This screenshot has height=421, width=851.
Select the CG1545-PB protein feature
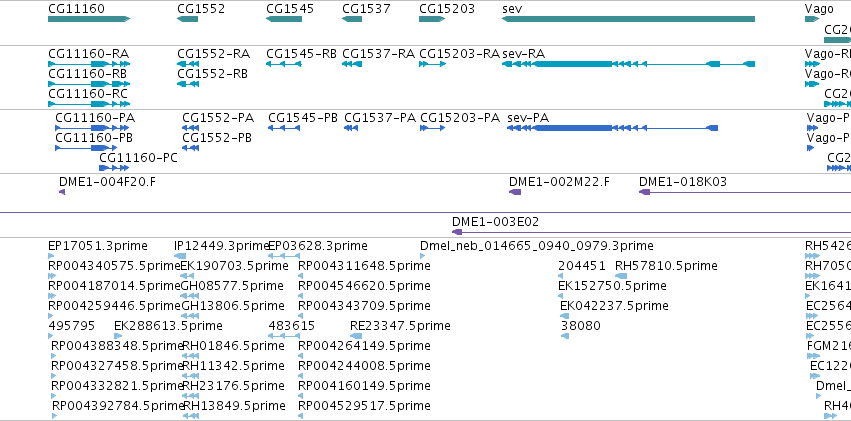284,128
